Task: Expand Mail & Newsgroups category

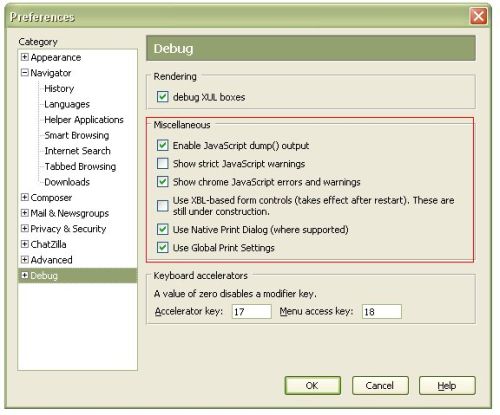Action: [x=24, y=213]
